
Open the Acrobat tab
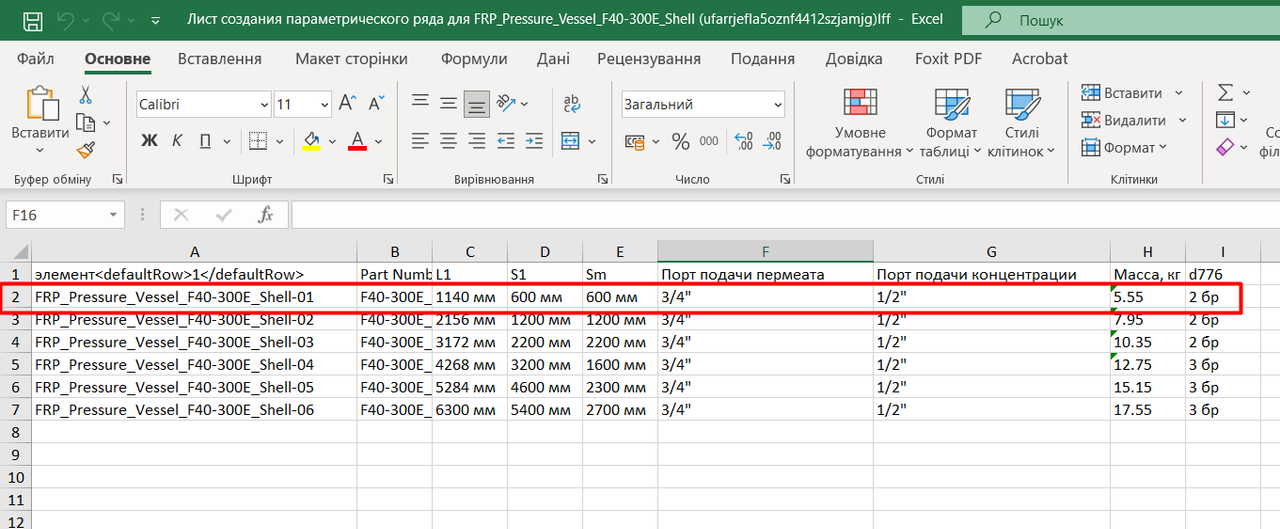coord(1040,59)
